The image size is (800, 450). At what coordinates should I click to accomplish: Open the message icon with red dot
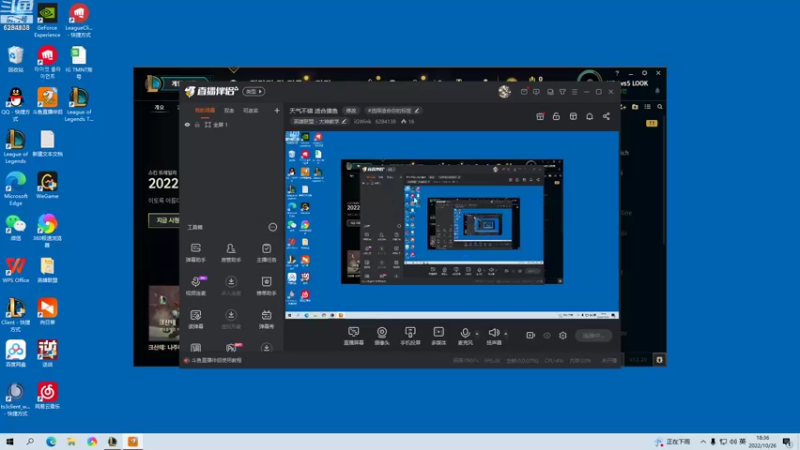(x=524, y=92)
